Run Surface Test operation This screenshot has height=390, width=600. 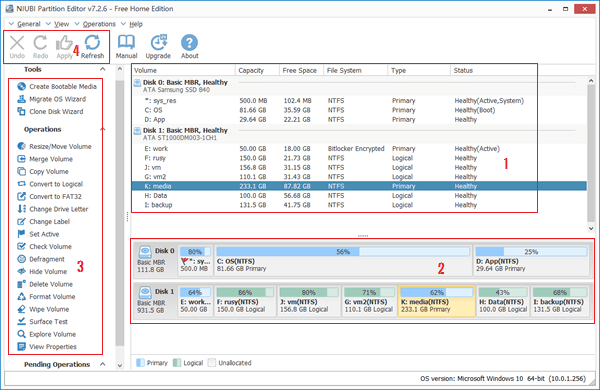(42, 321)
